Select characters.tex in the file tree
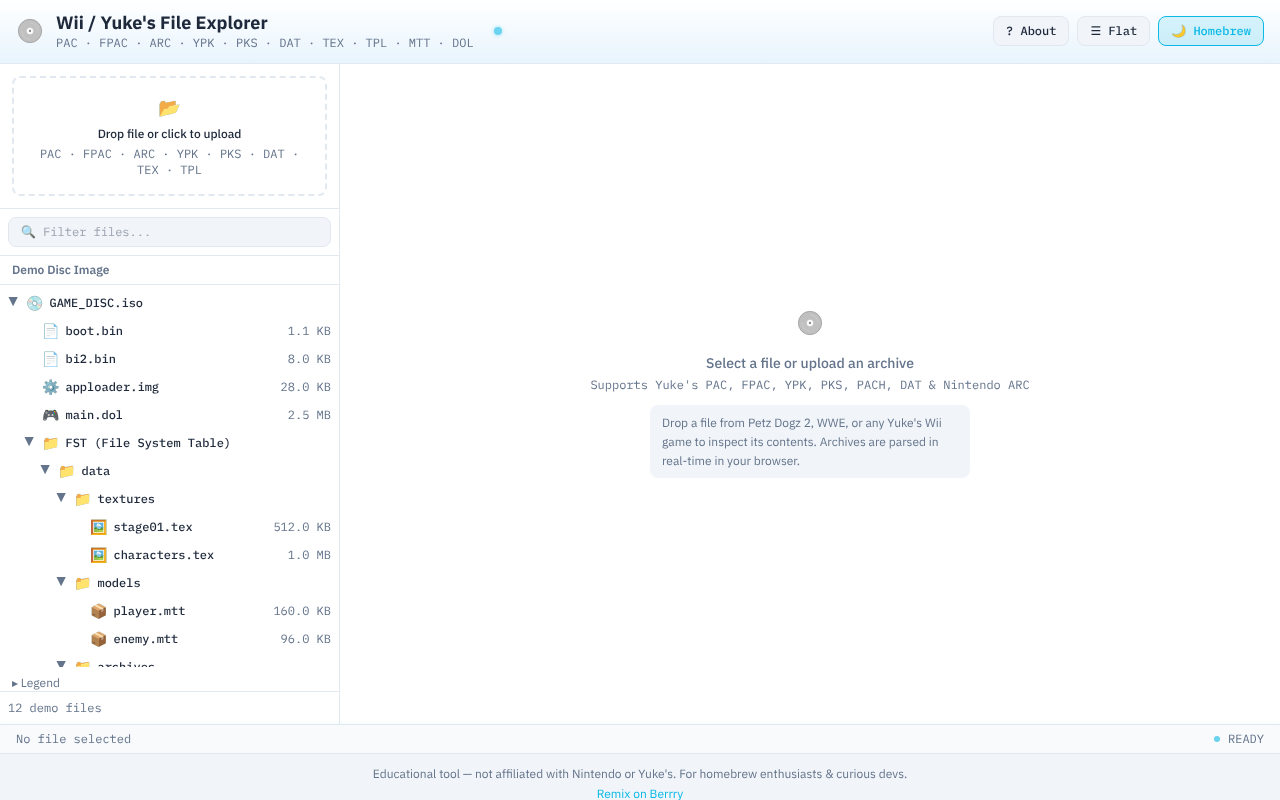The height and width of the screenshot is (800, 1280). click(x=163, y=555)
